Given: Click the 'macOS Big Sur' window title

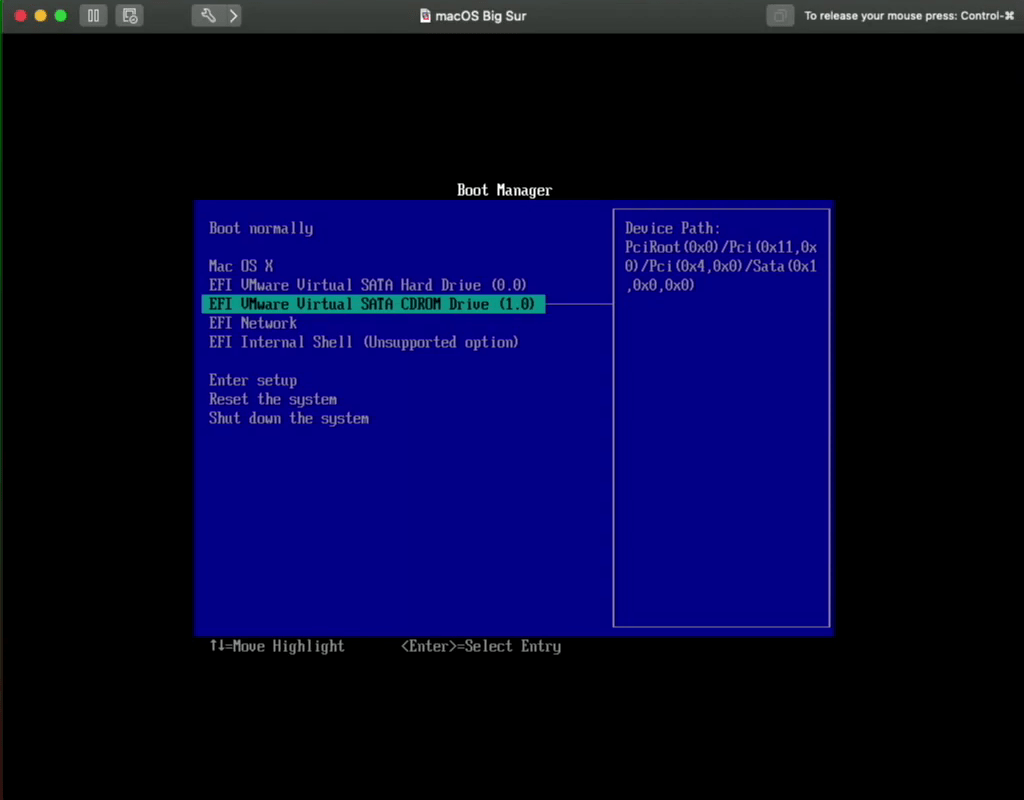Looking at the screenshot, I should [481, 16].
